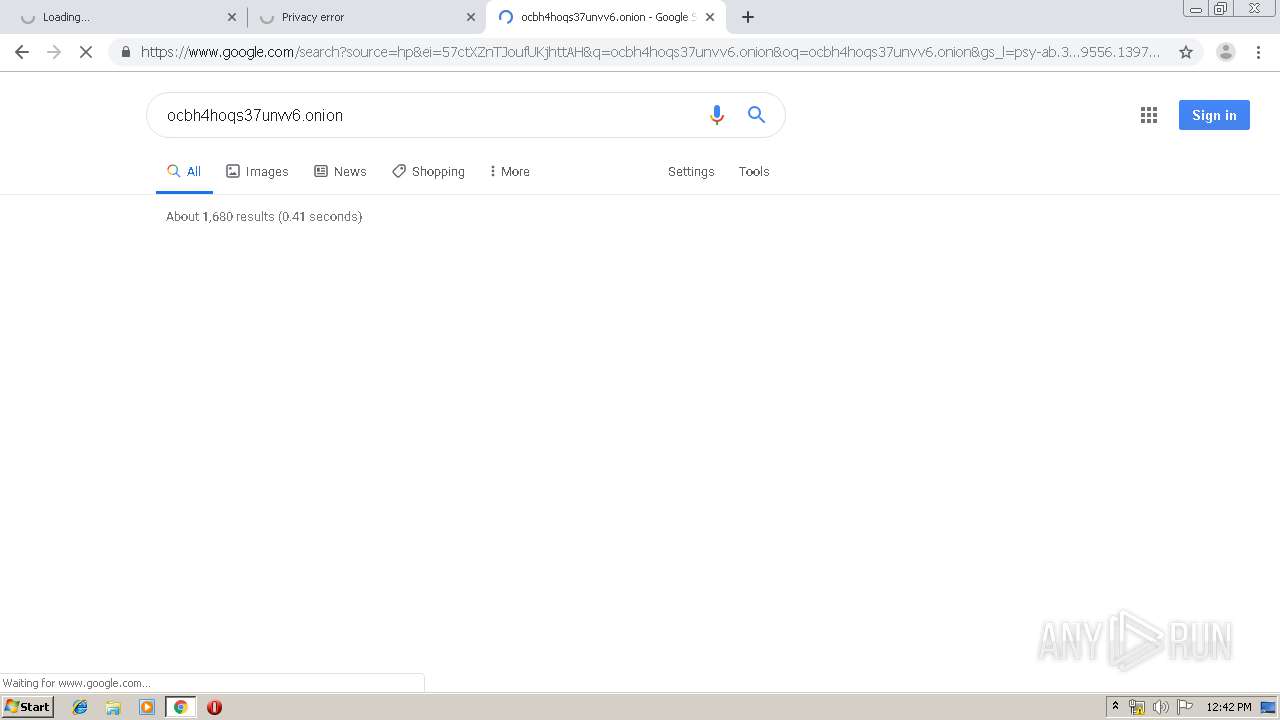Image resolution: width=1280 pixels, height=720 pixels.
Task: Switch to the Privacy error tab
Action: pos(365,17)
